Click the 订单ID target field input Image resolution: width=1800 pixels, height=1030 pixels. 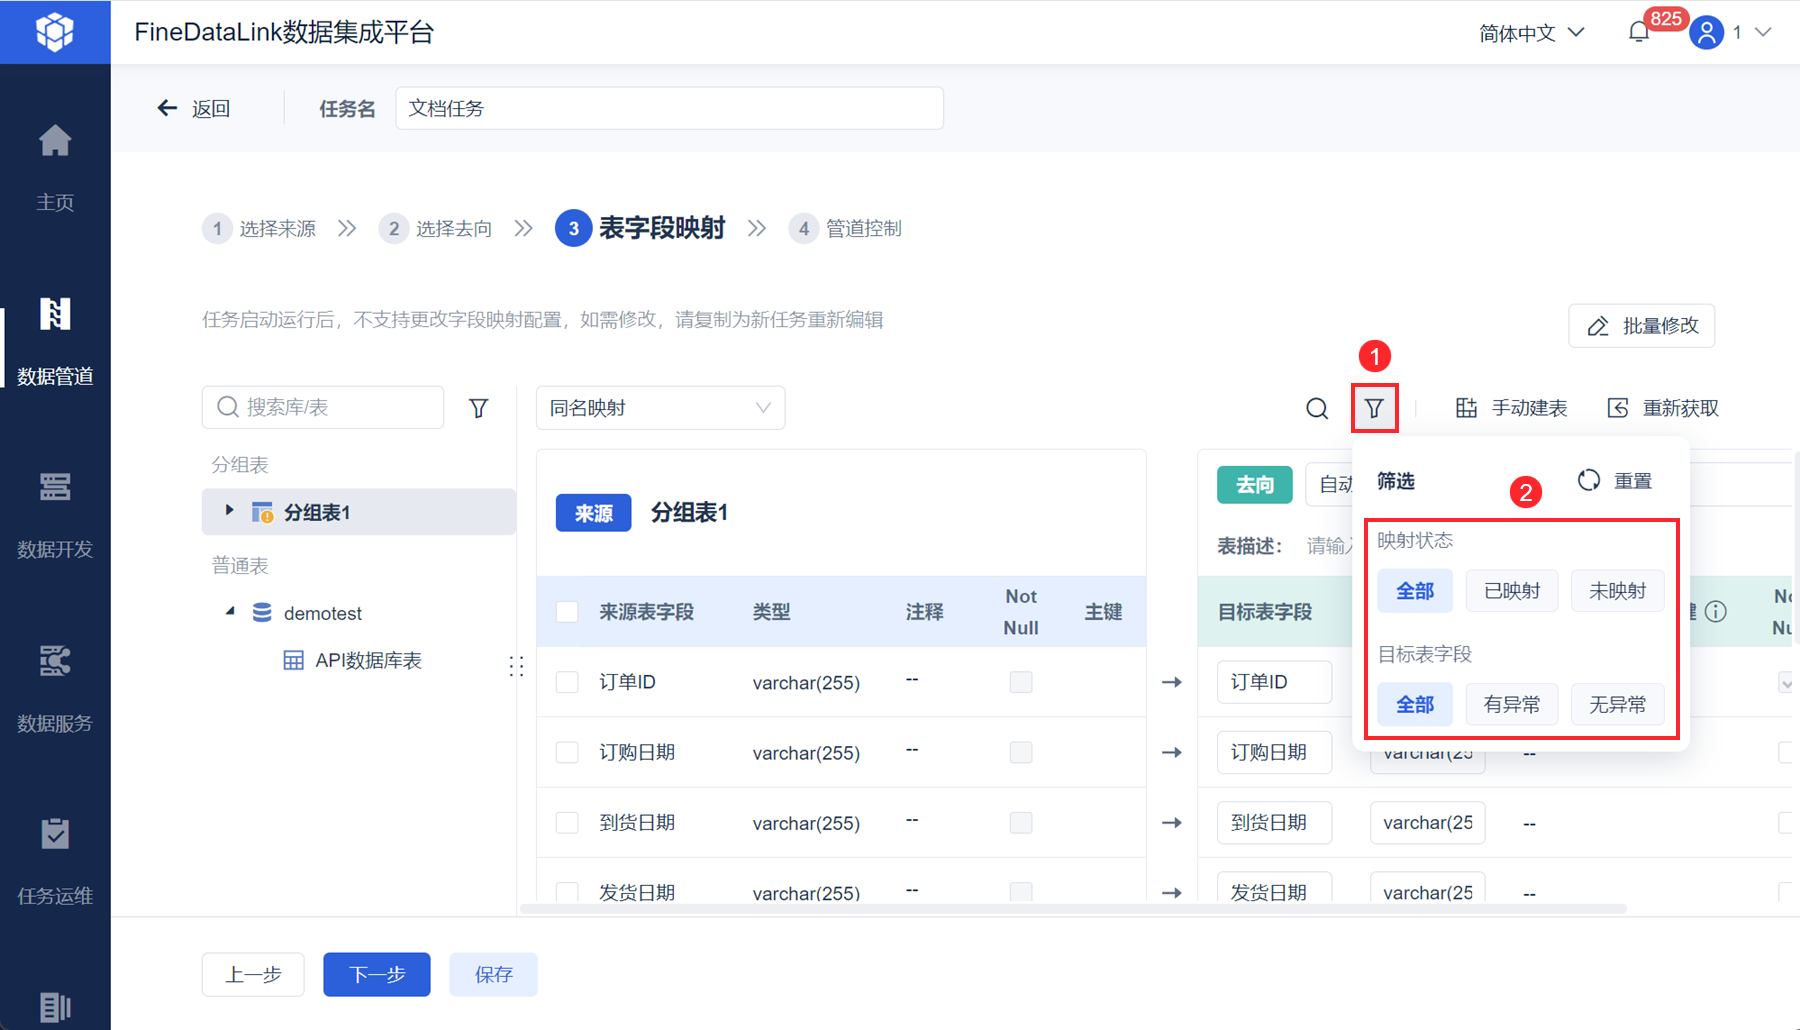pos(1275,682)
